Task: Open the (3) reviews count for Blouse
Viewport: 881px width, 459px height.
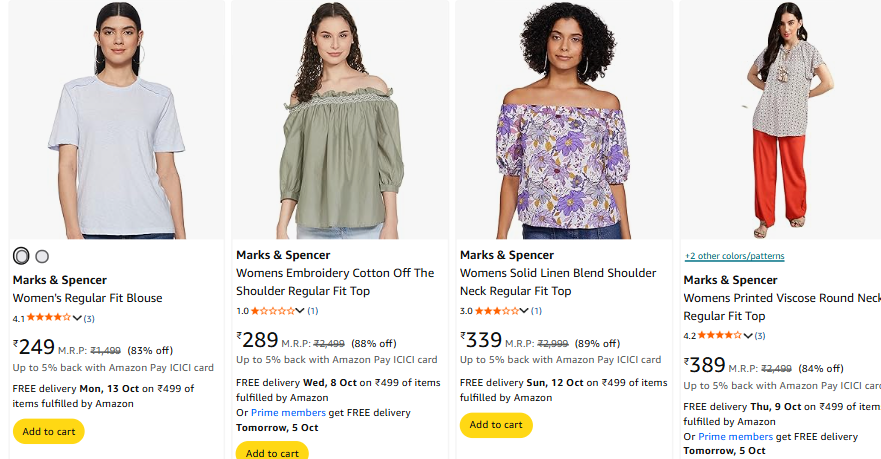Action: tap(89, 318)
